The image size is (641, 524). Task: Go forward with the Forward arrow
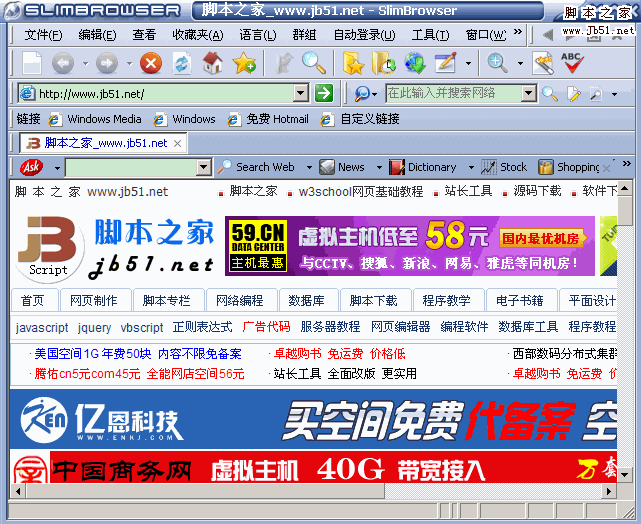click(107, 63)
